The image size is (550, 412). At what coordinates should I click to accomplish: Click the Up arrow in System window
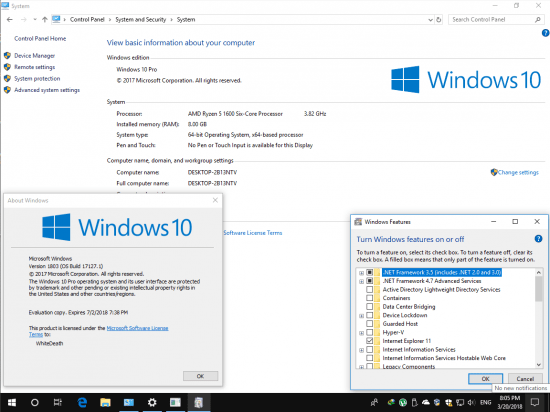click(x=45, y=20)
